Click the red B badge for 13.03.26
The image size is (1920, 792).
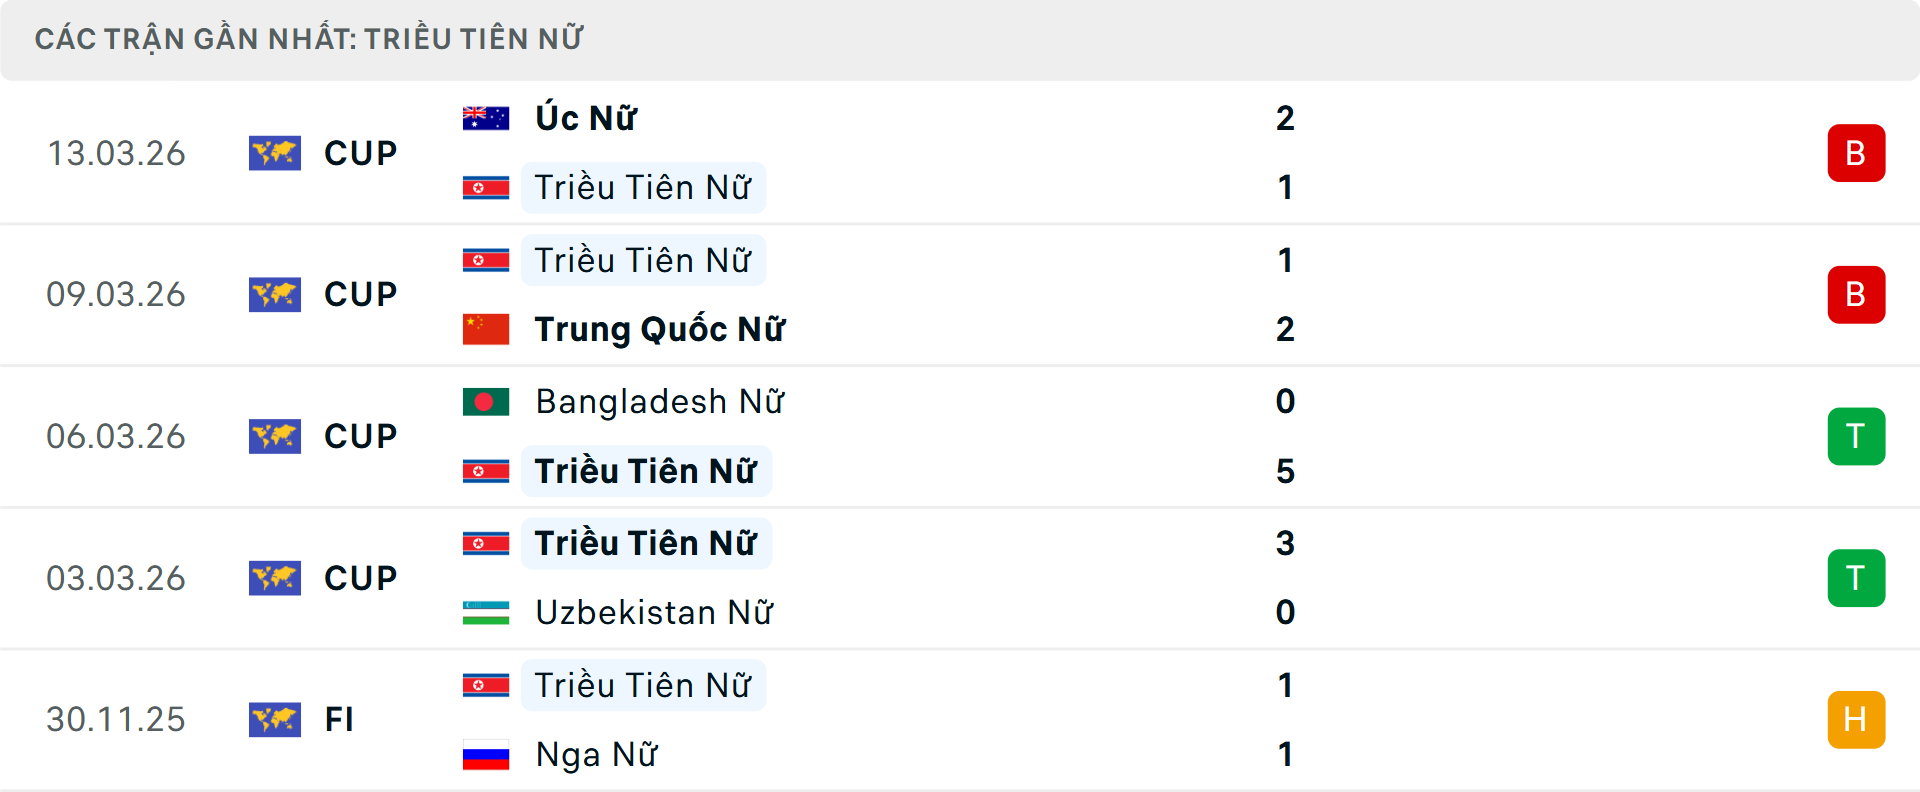1856,153
